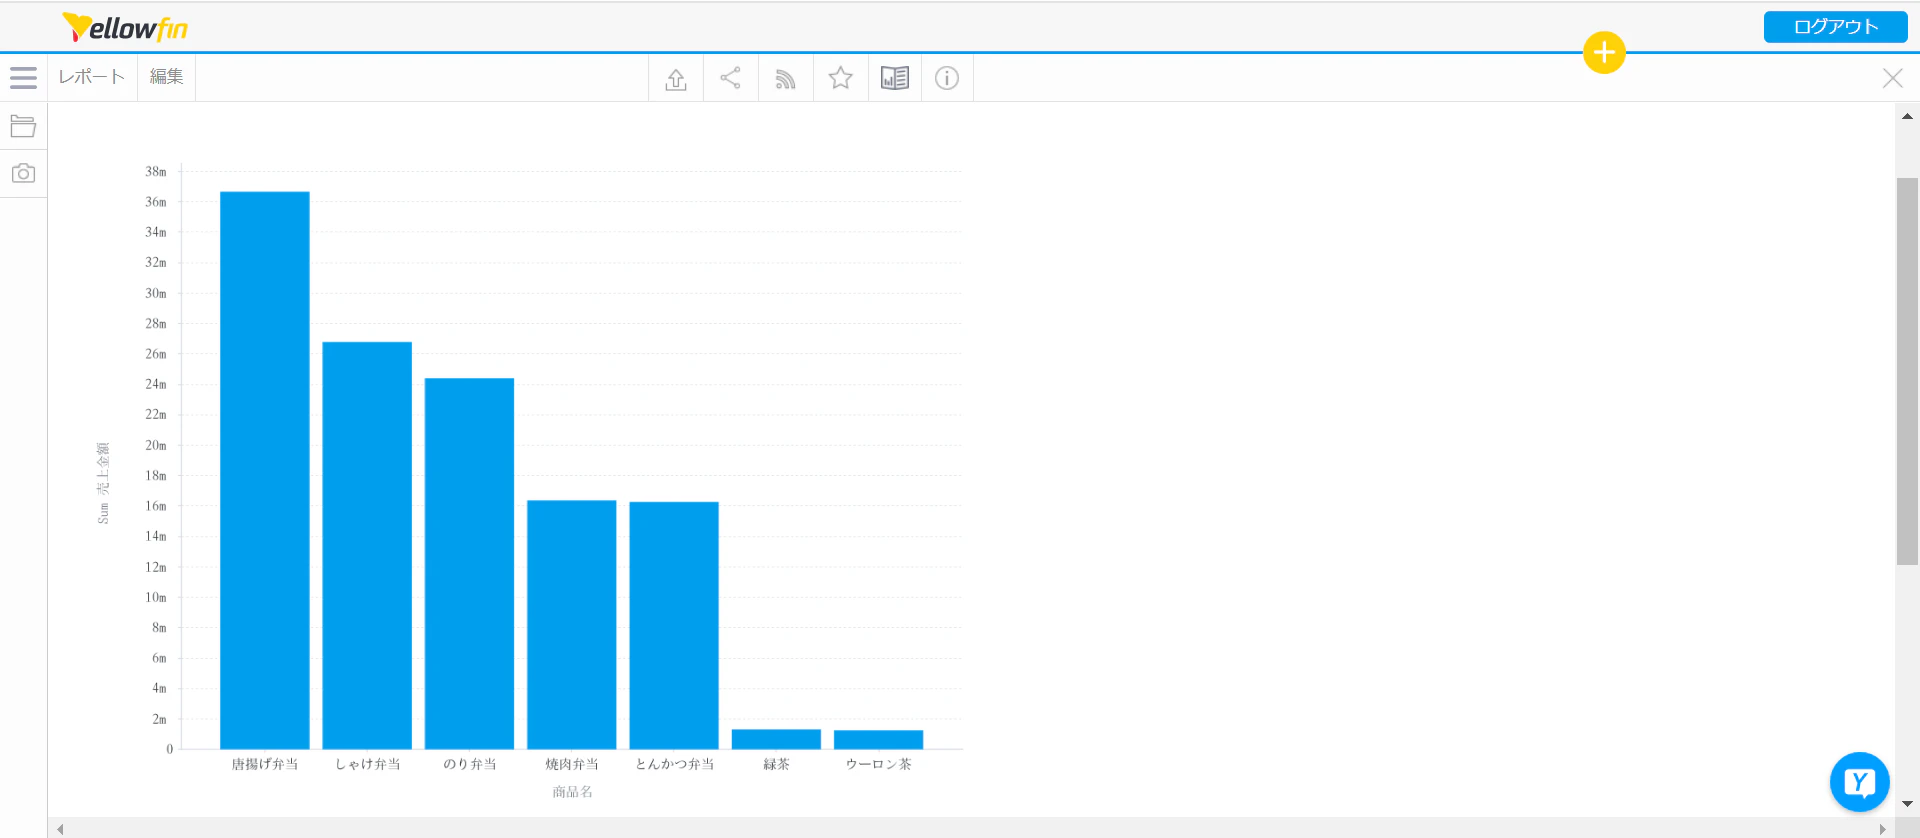This screenshot has width=1920, height=838.
Task: Open the hamburger main menu
Action: tap(23, 78)
